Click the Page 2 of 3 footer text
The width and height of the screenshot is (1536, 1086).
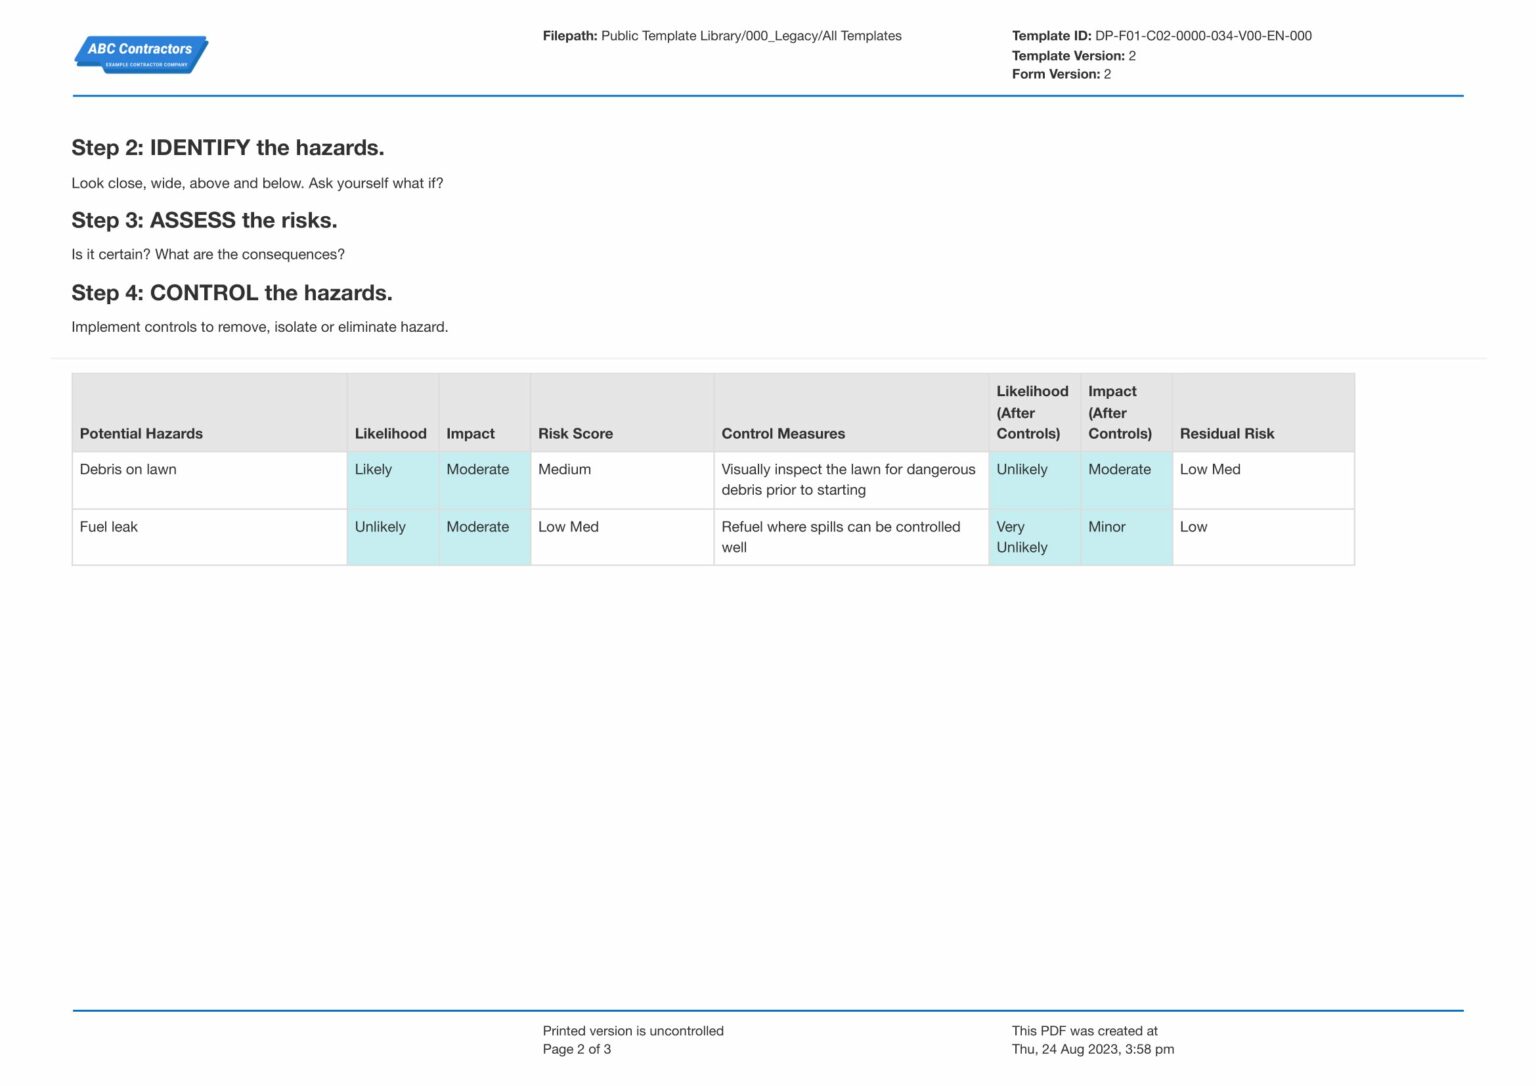[576, 1048]
